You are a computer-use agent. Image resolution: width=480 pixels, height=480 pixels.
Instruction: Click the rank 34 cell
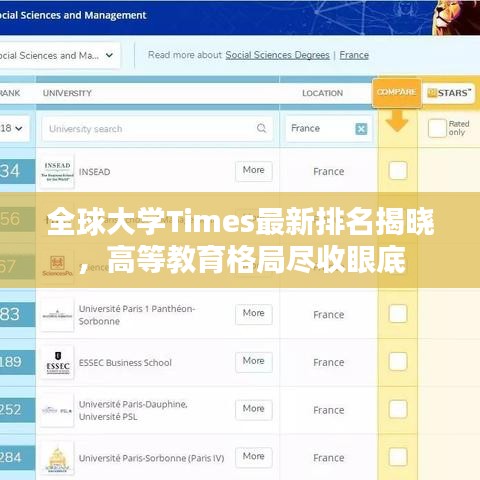[x=17, y=171]
